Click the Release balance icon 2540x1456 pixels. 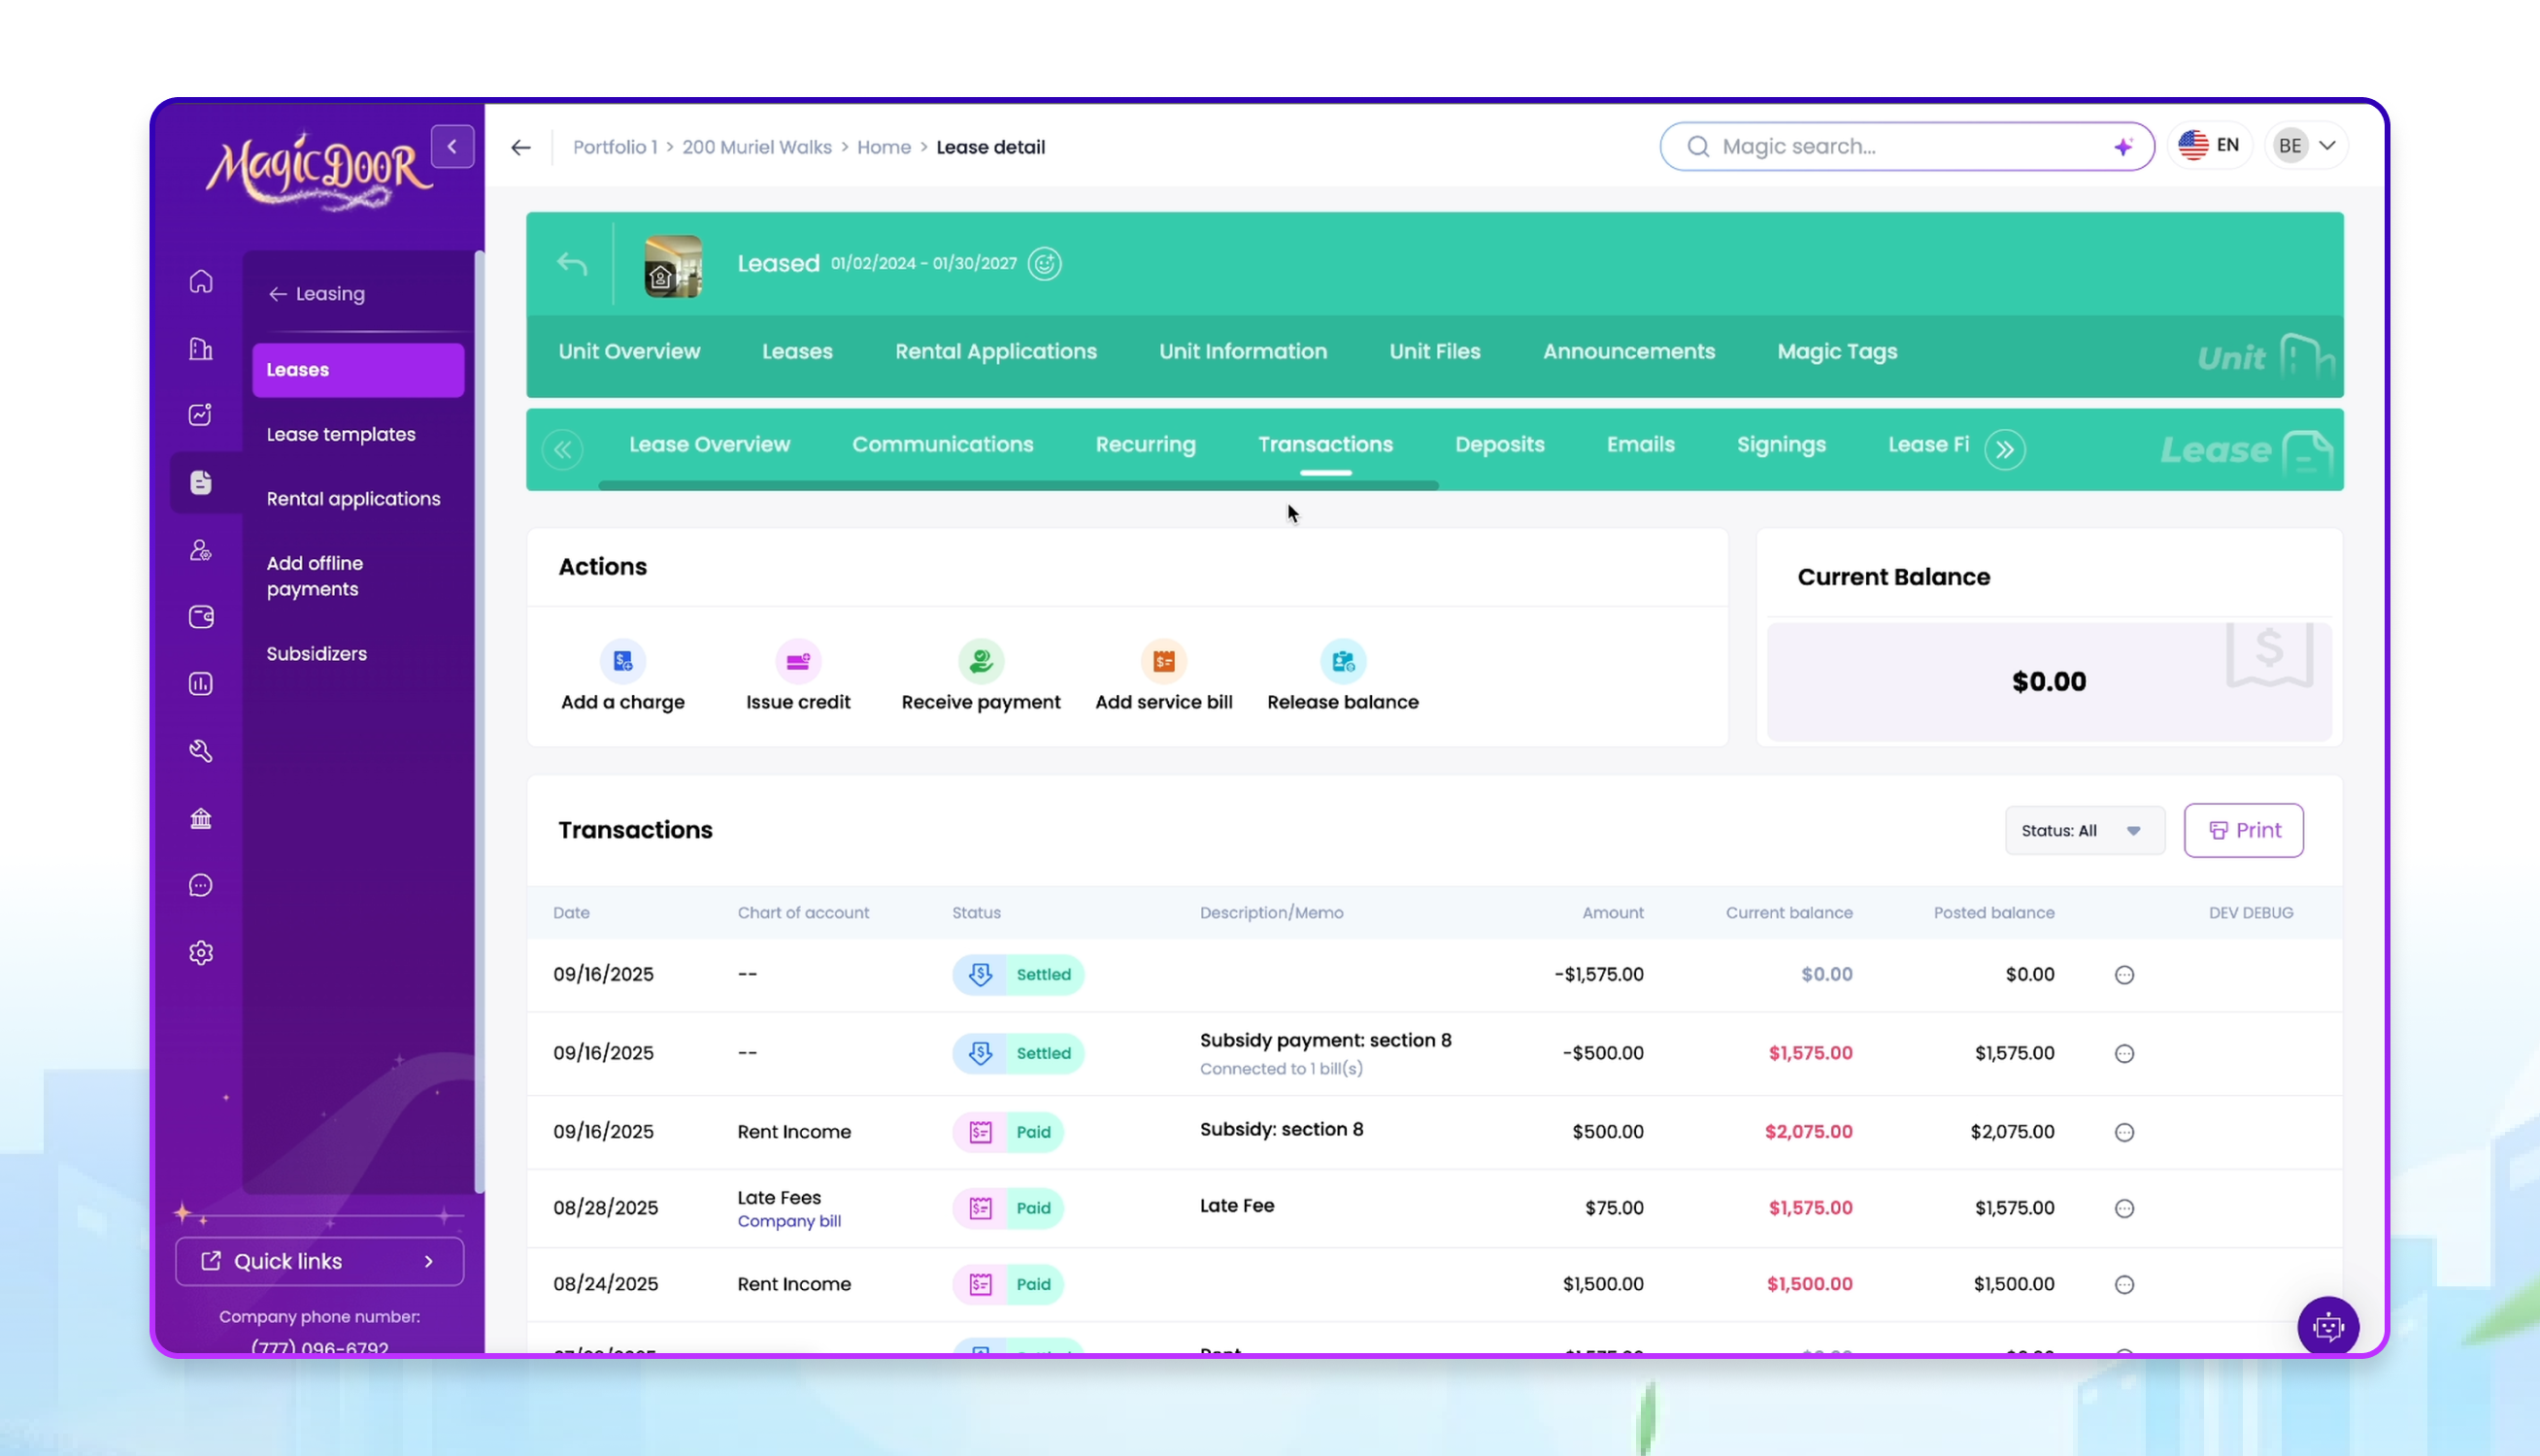[x=1343, y=661]
